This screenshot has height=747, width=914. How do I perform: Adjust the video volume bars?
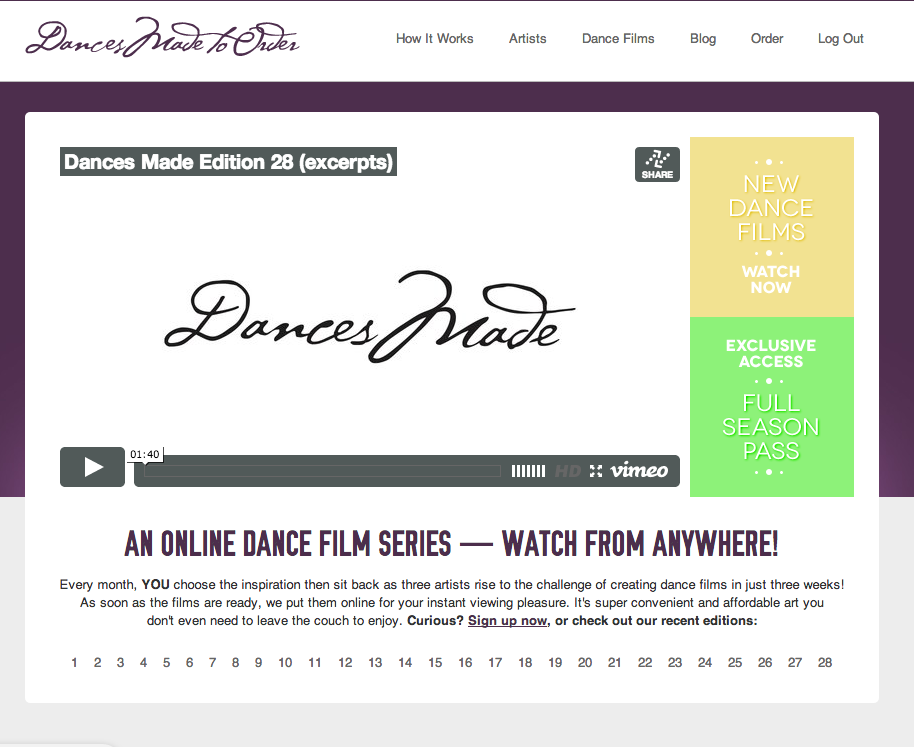coord(528,471)
